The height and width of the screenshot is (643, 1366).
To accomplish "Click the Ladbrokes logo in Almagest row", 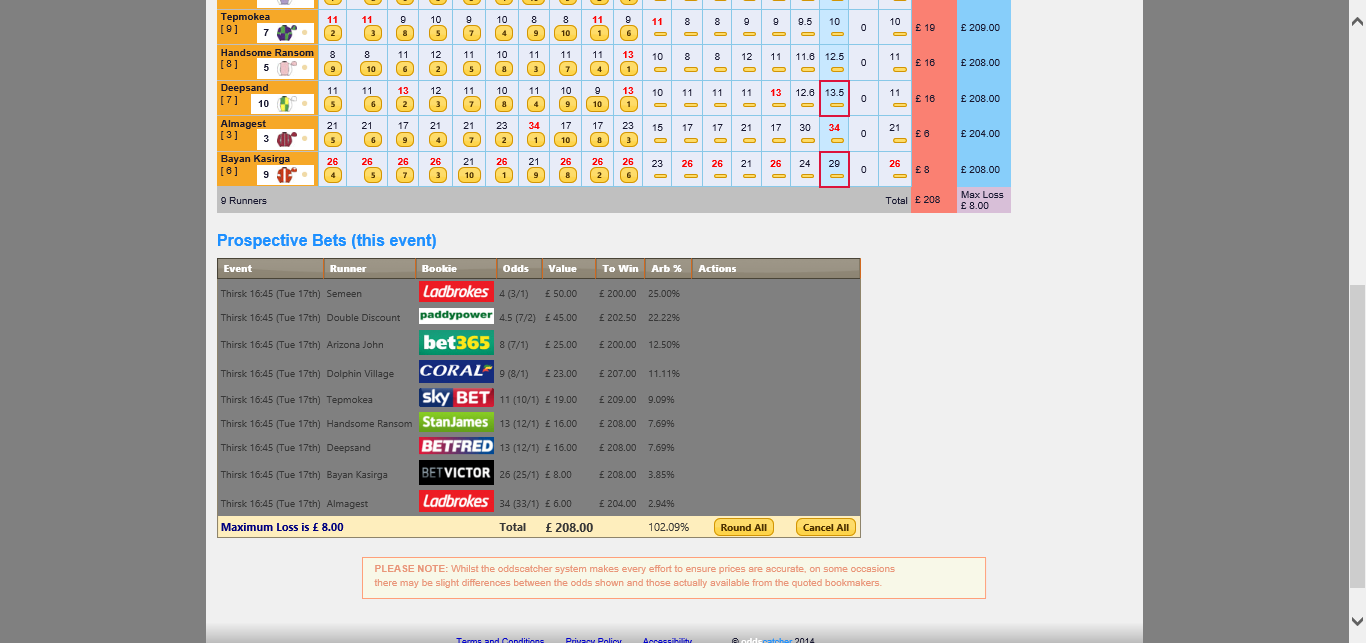I will [456, 501].
